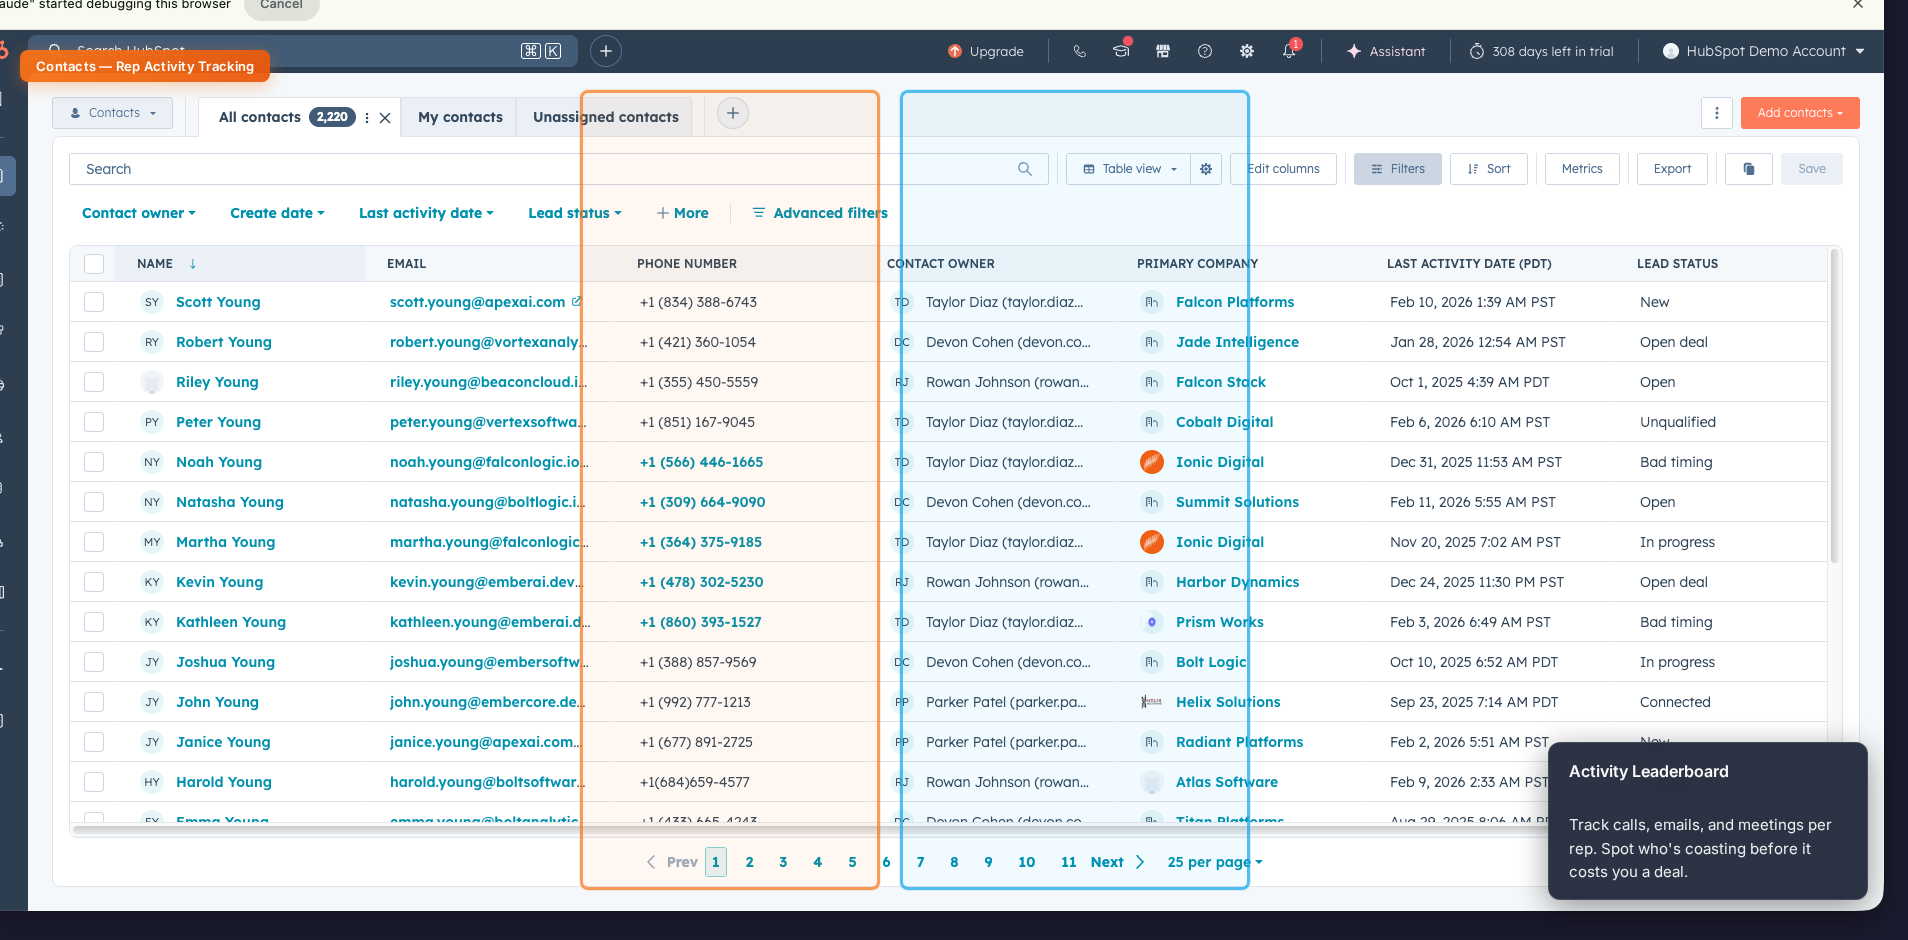Check the Kevin Young row checkbox
The width and height of the screenshot is (1908, 940).
coord(94,582)
